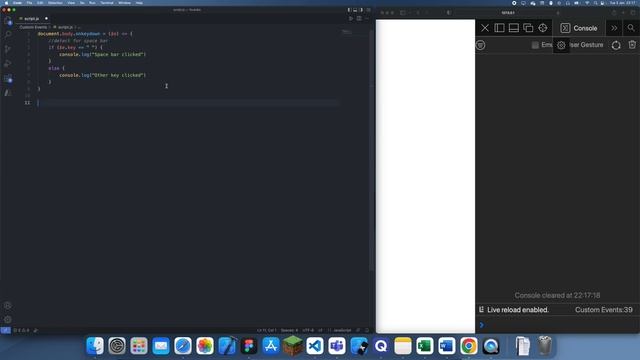Click the Custom Events:39 source link in console
640x360 pixels.
(604, 310)
